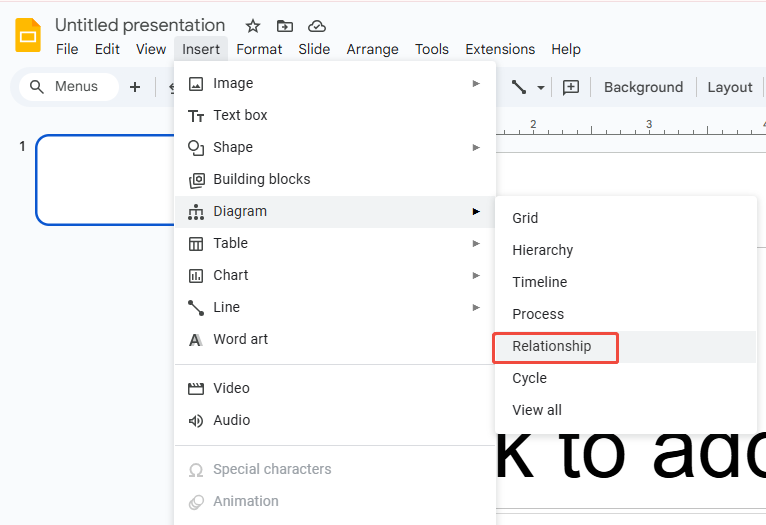Open the Format menu
This screenshot has height=525, width=766.
(x=259, y=49)
